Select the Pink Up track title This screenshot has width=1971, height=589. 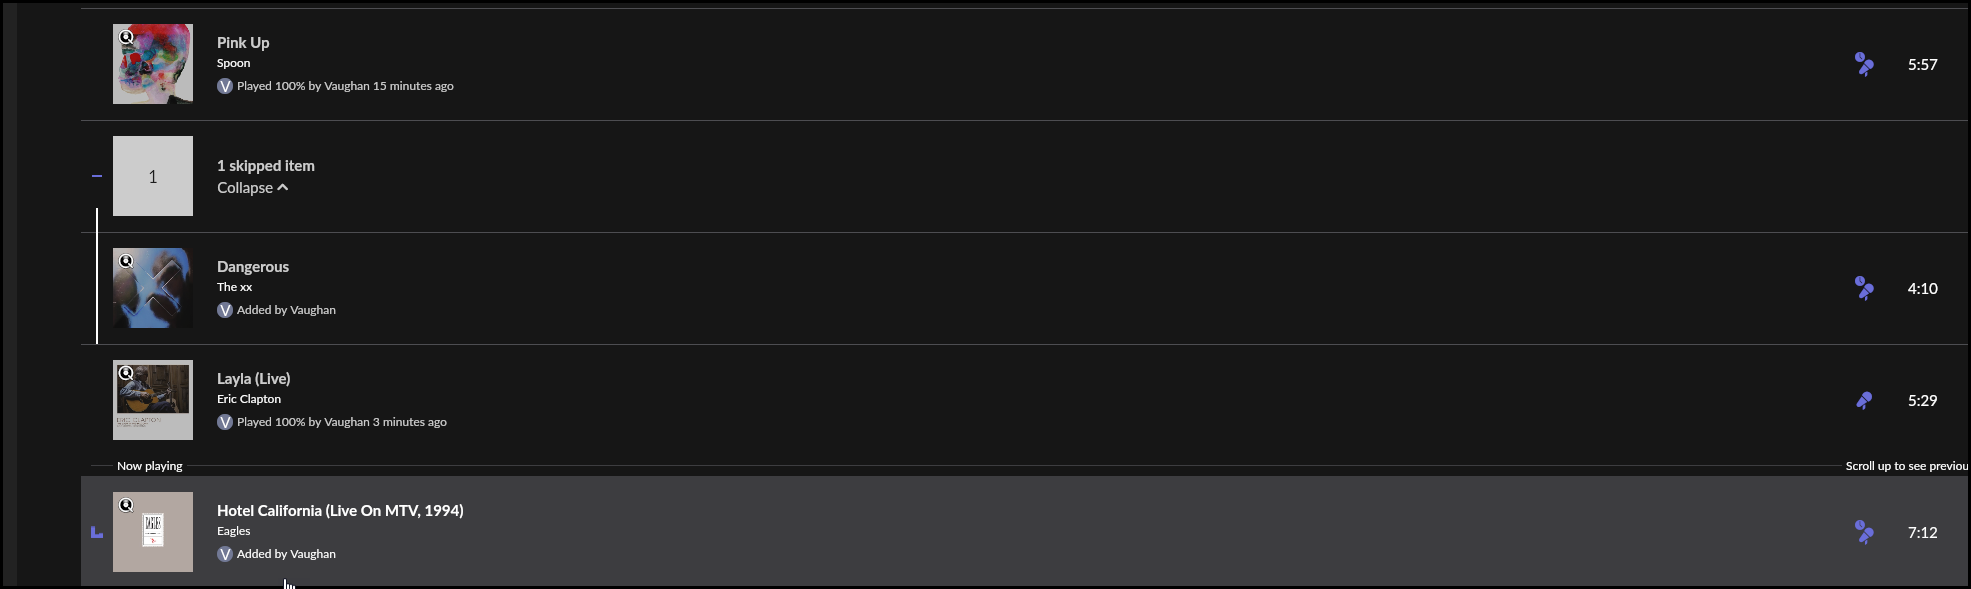pos(243,43)
